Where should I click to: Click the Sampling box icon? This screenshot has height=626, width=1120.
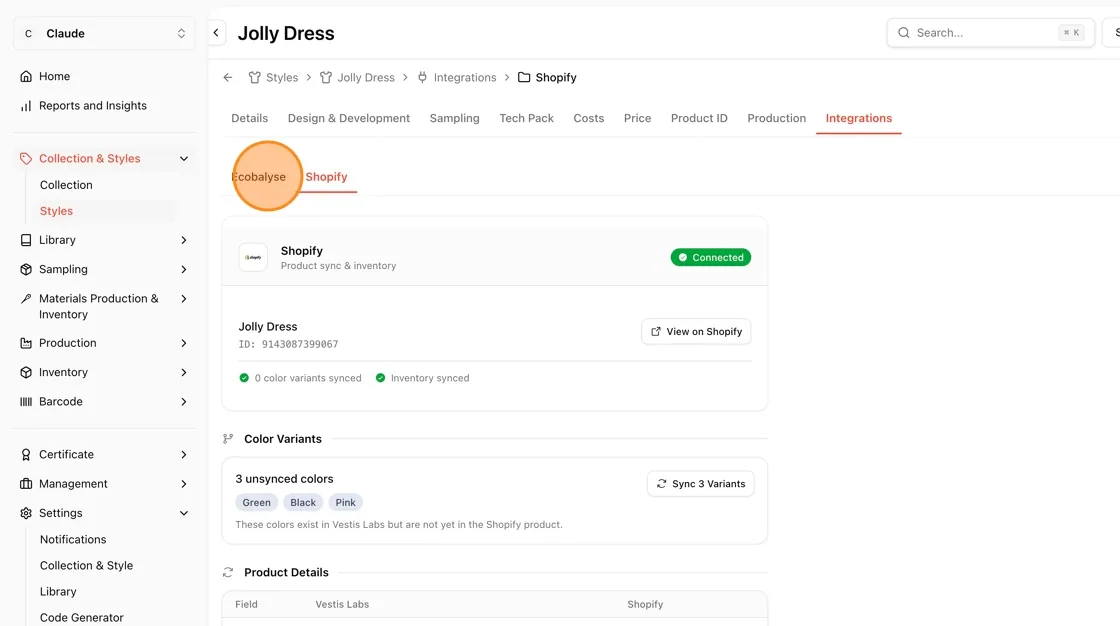click(26, 269)
